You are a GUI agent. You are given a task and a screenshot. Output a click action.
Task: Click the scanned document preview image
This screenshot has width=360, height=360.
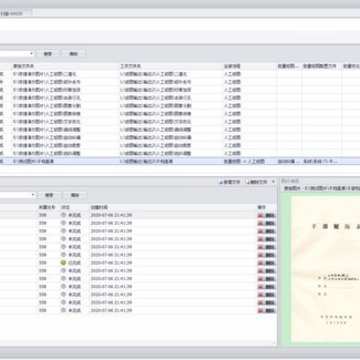325,269
